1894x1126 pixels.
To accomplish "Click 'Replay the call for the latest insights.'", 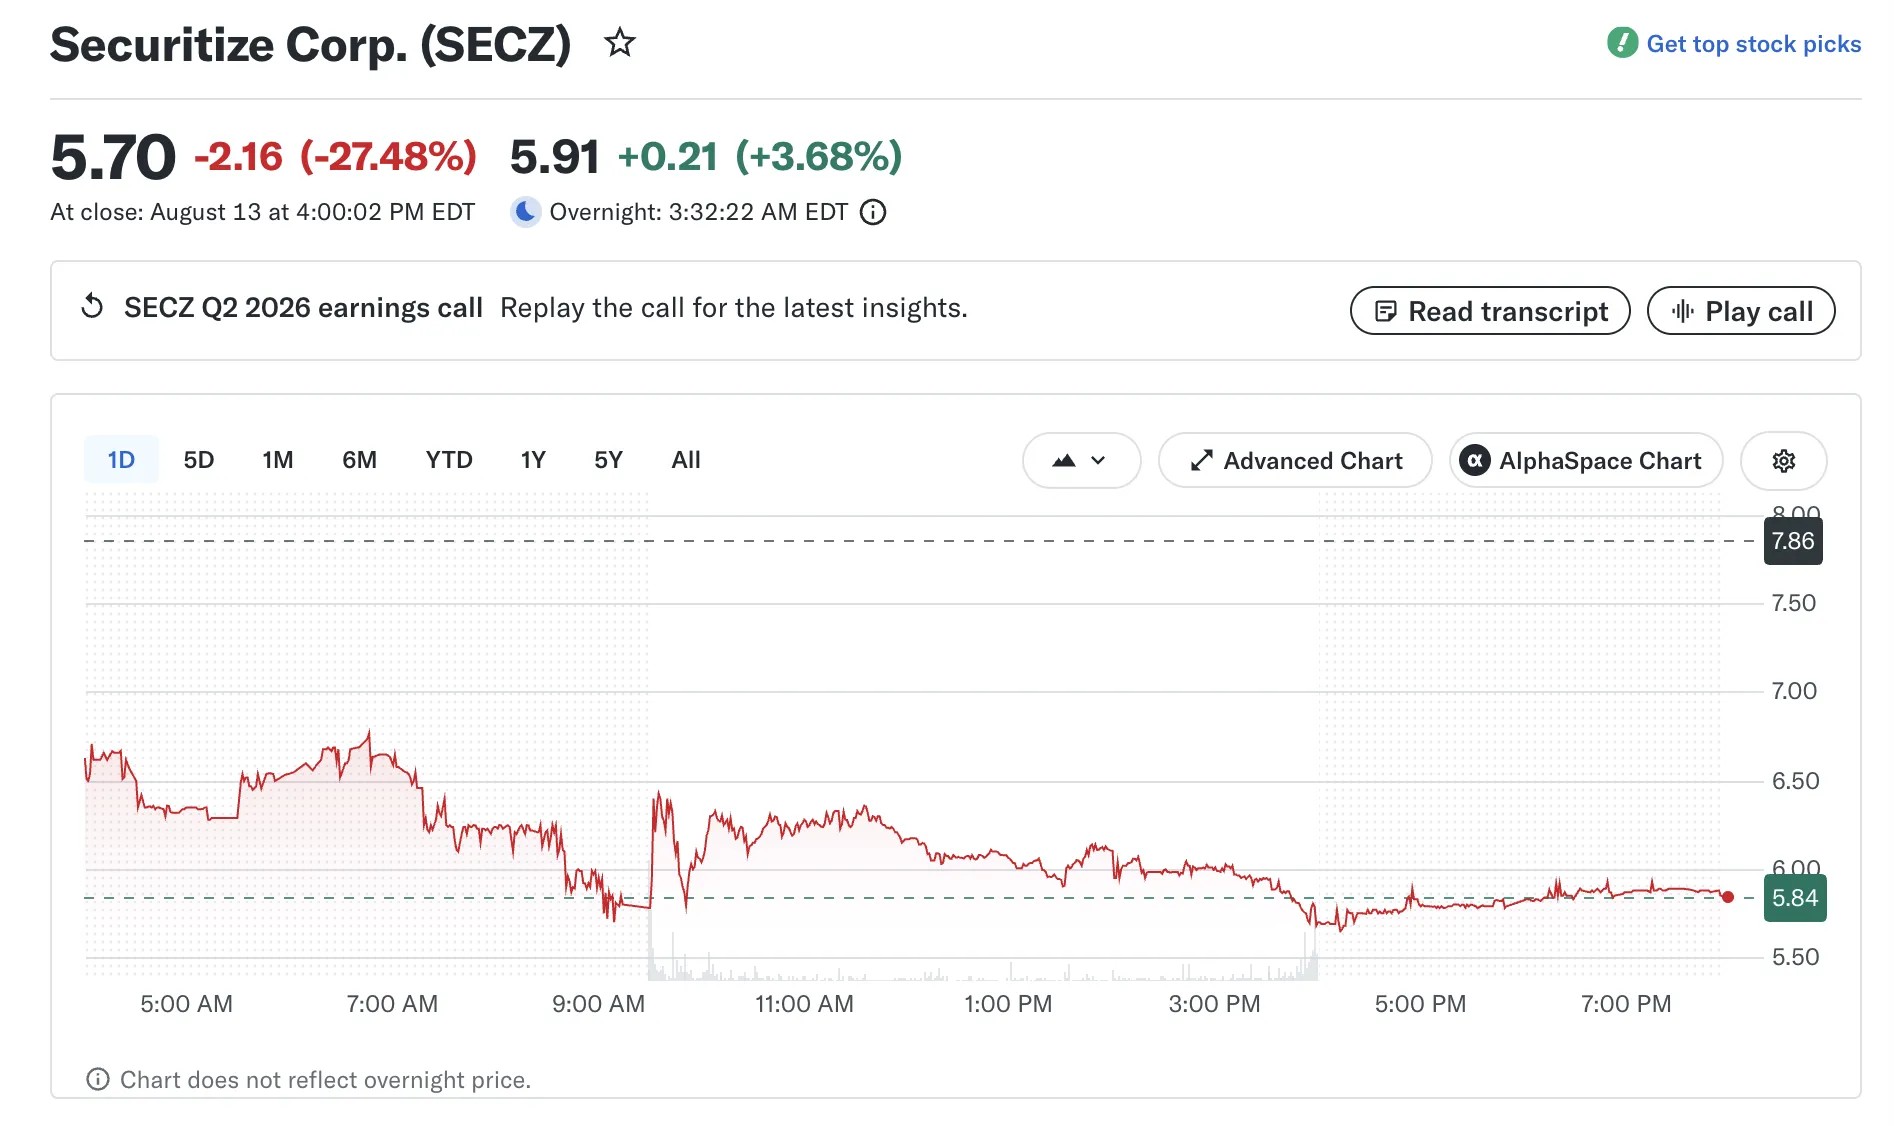I will pyautogui.click(x=734, y=307).
